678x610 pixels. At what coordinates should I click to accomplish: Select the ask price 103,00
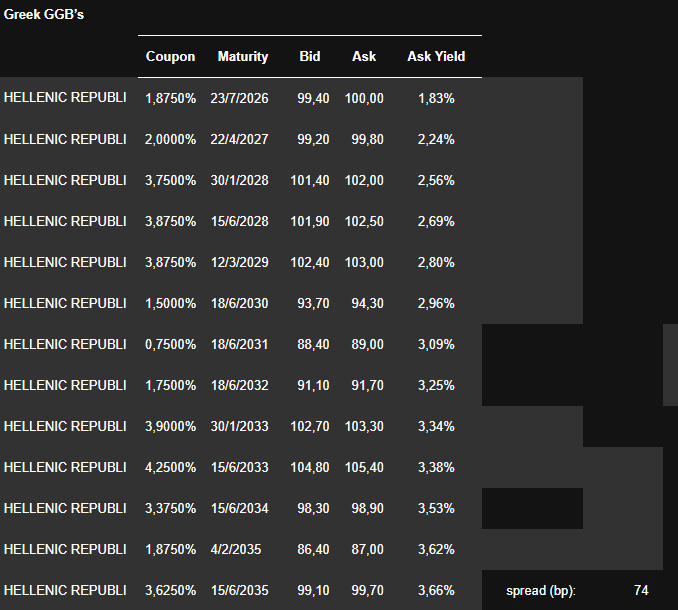tap(367, 262)
